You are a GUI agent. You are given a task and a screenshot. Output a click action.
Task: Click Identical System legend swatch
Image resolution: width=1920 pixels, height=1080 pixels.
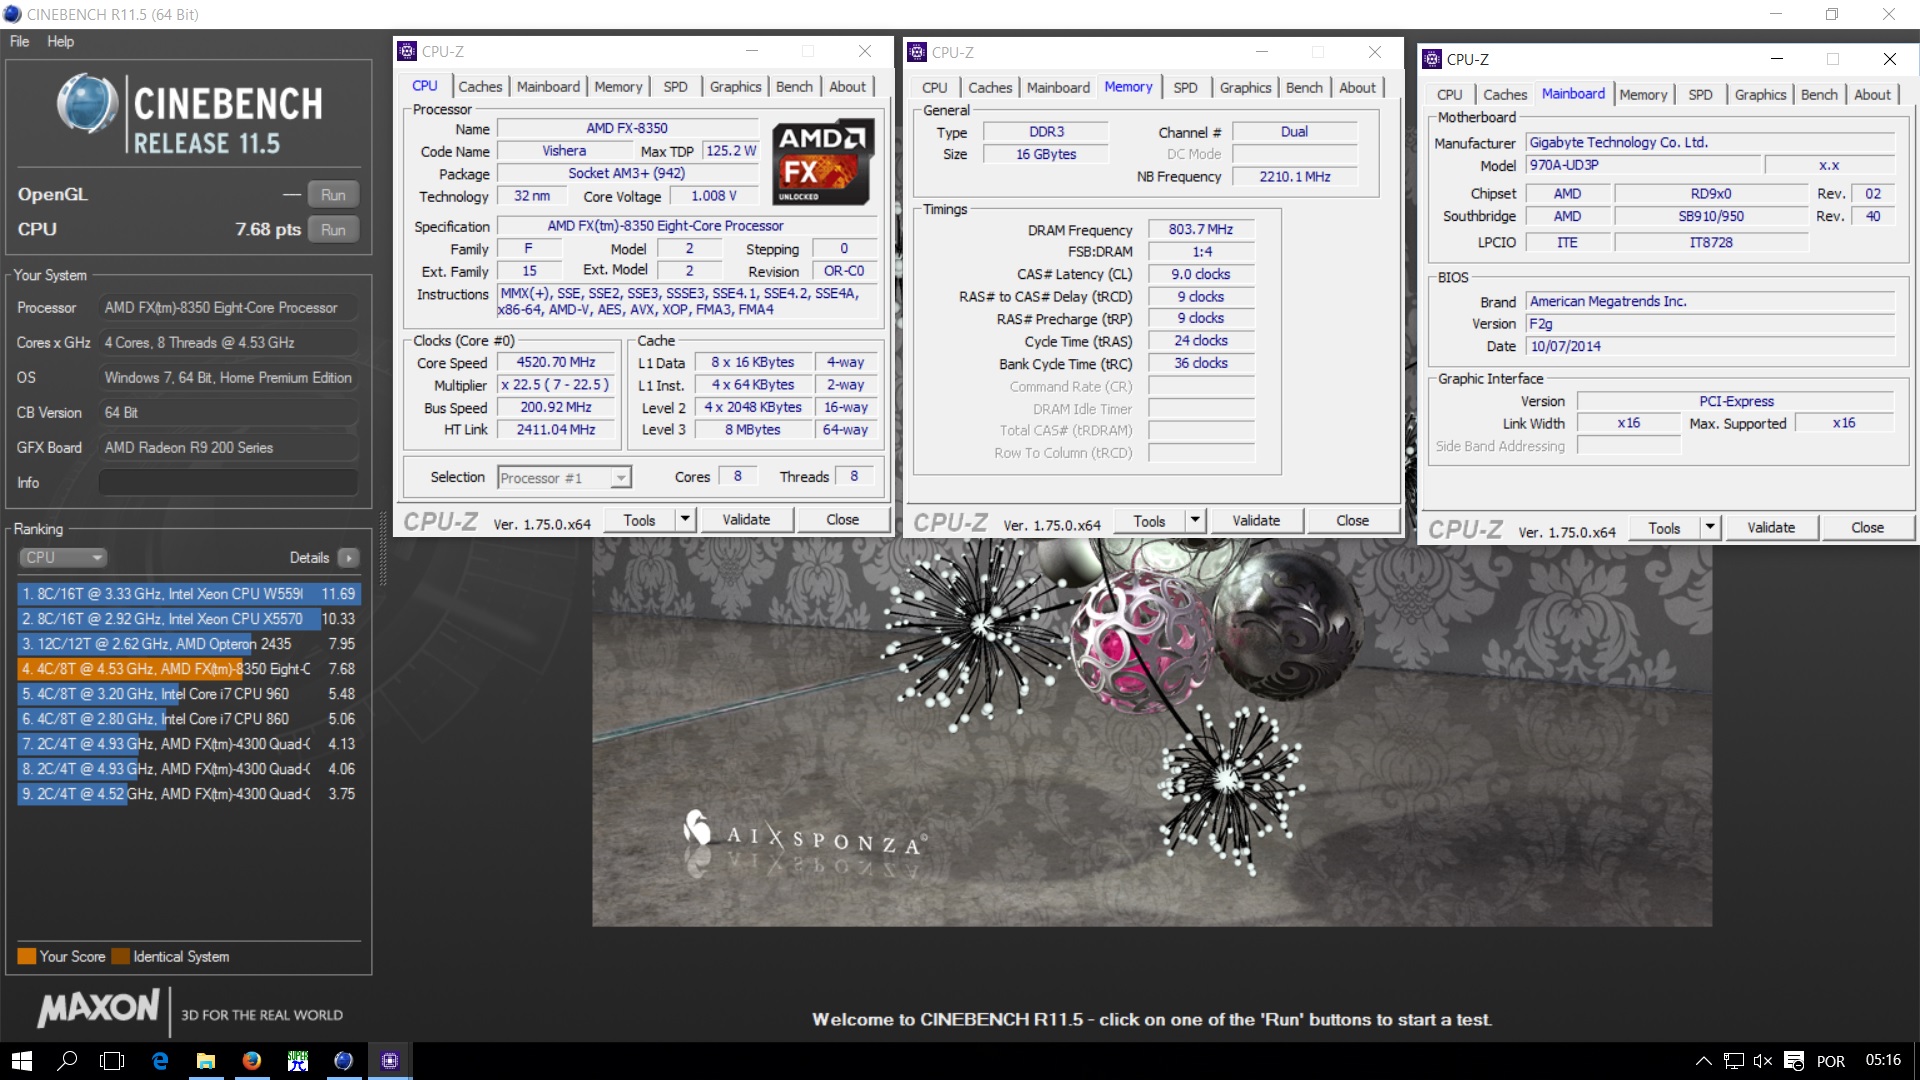[x=121, y=956]
